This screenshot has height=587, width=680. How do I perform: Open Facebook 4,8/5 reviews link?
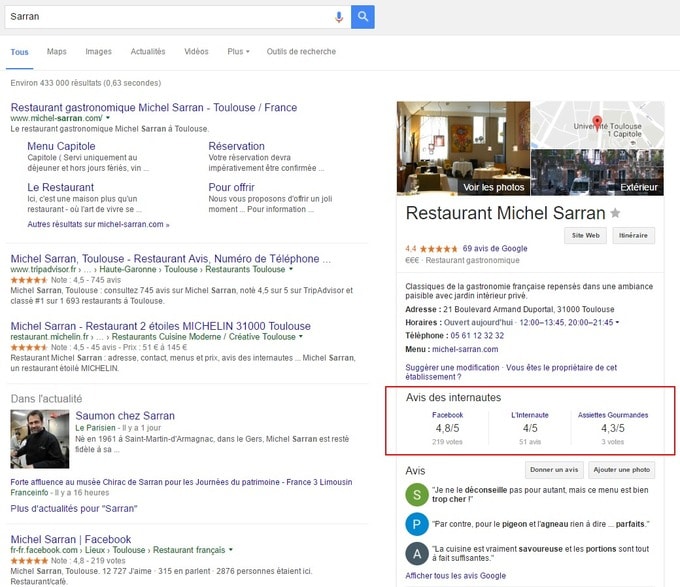(447, 415)
